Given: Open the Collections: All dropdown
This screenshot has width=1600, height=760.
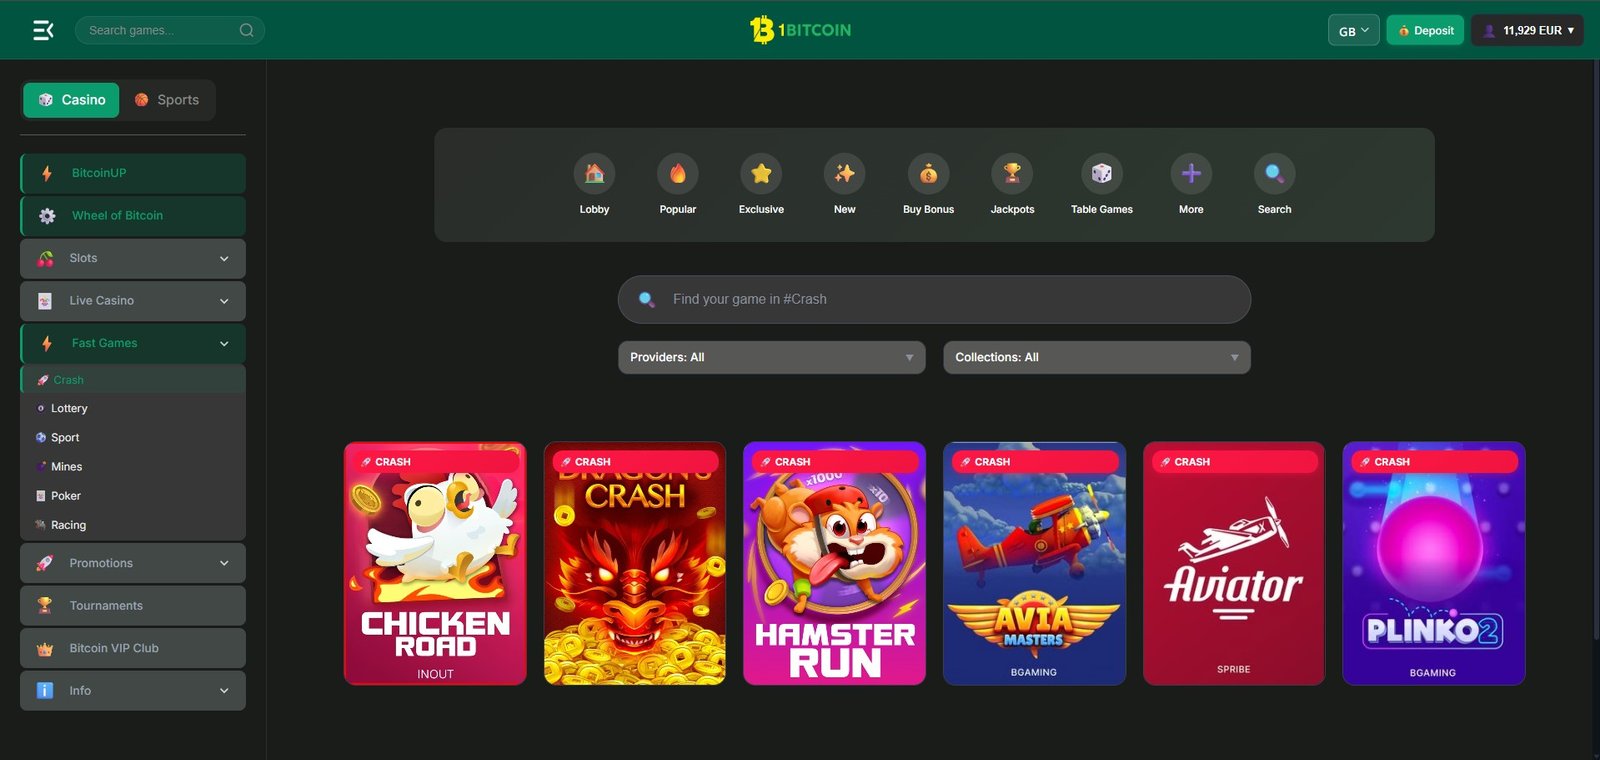Looking at the screenshot, I should (x=1096, y=357).
